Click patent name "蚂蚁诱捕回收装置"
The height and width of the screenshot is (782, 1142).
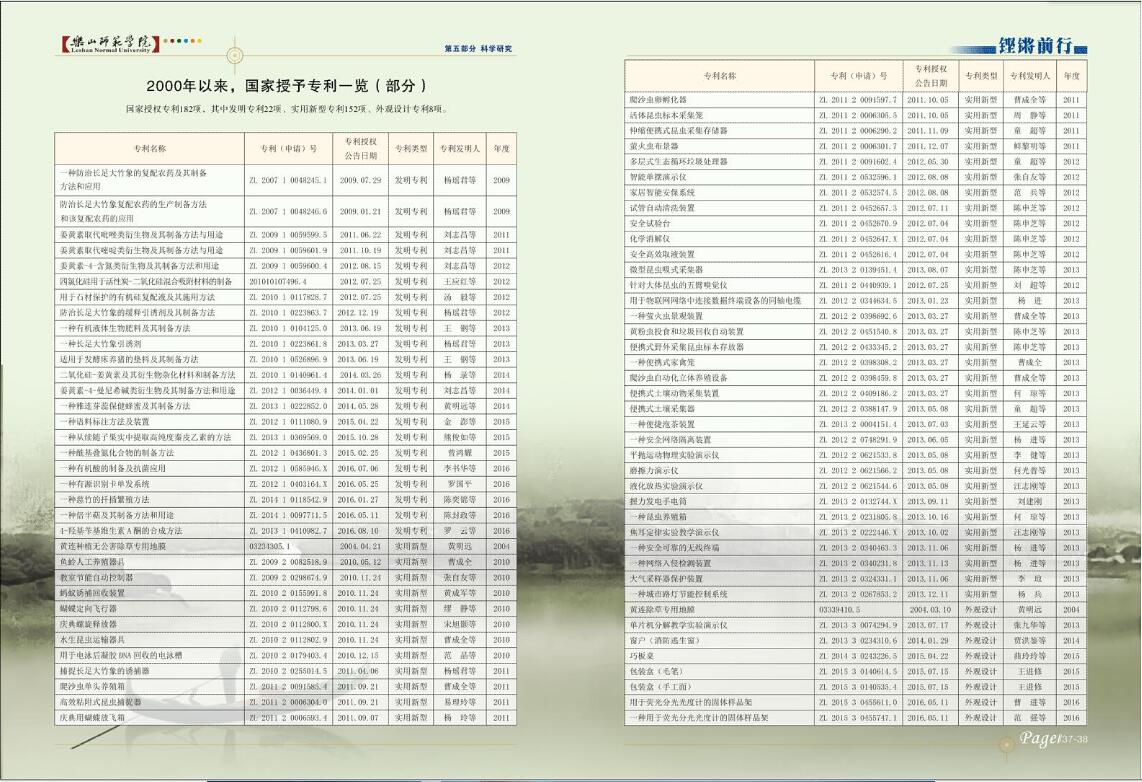(x=92, y=593)
